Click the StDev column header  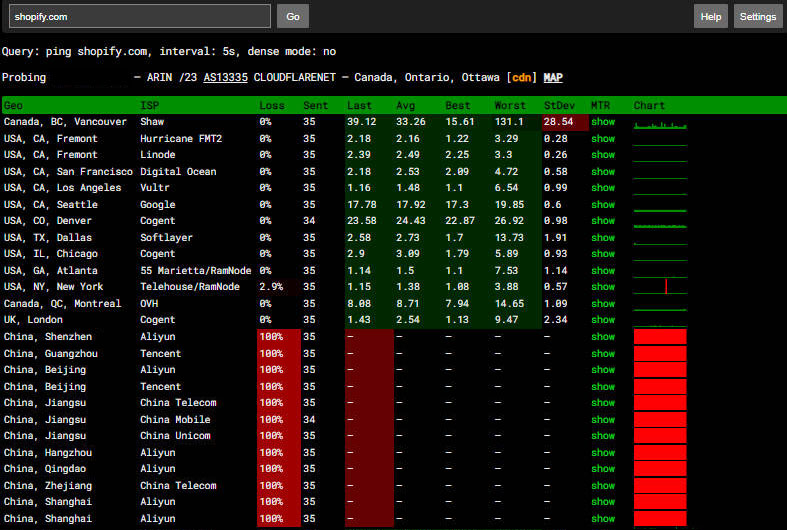(x=559, y=105)
